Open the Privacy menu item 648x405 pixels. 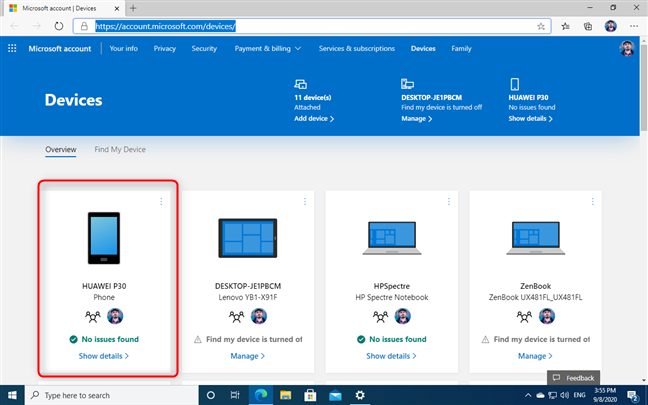point(164,48)
